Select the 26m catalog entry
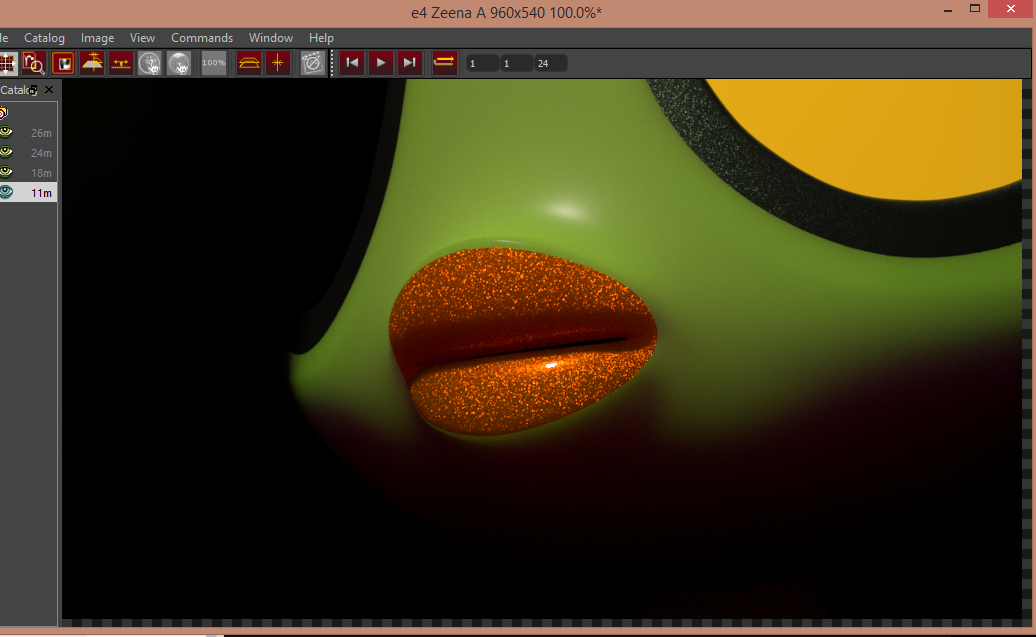This screenshot has height=637, width=1036. (28, 133)
